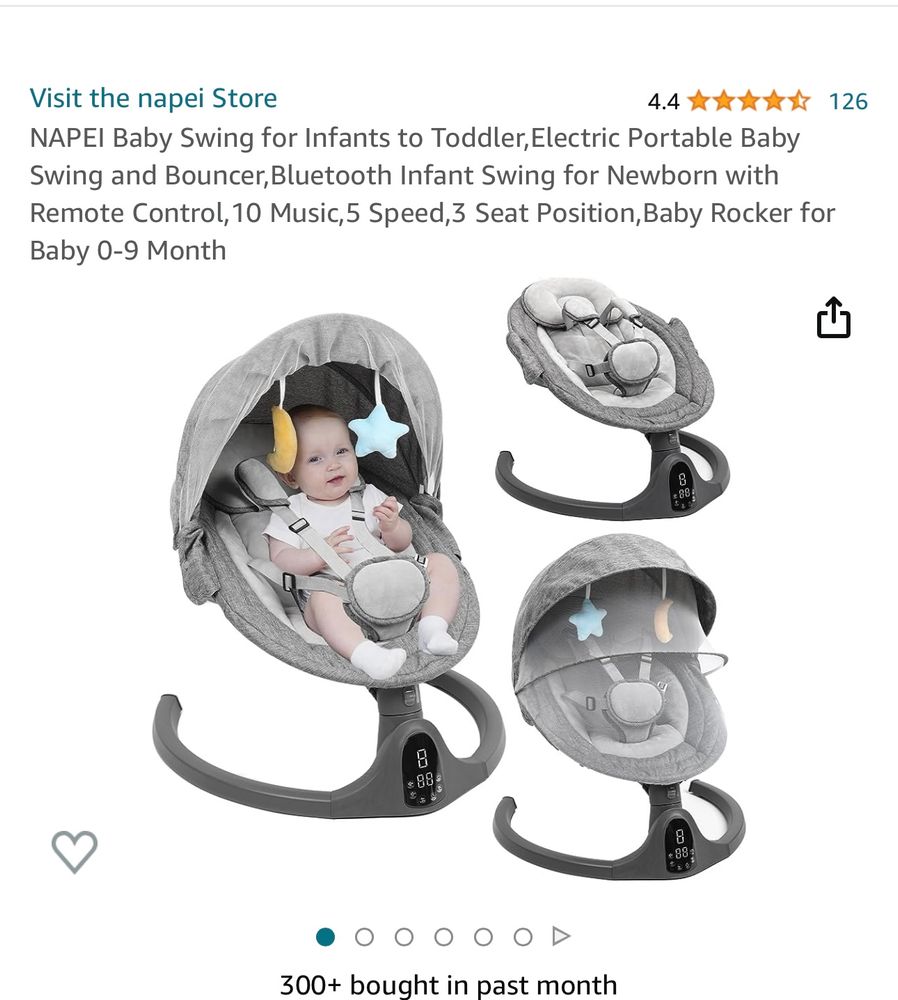
Task: Tap the yellow moon toy in main image
Action: [x=283, y=439]
